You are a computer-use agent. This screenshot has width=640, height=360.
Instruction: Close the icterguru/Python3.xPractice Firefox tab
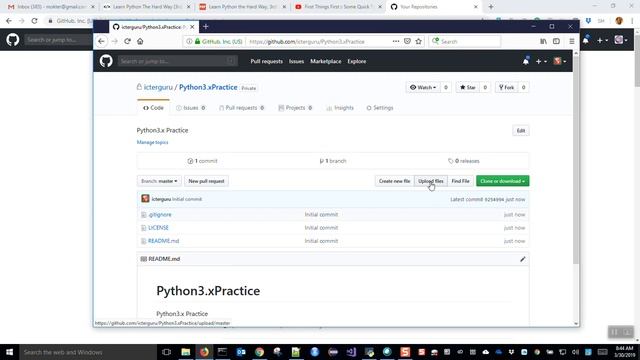[192, 27]
